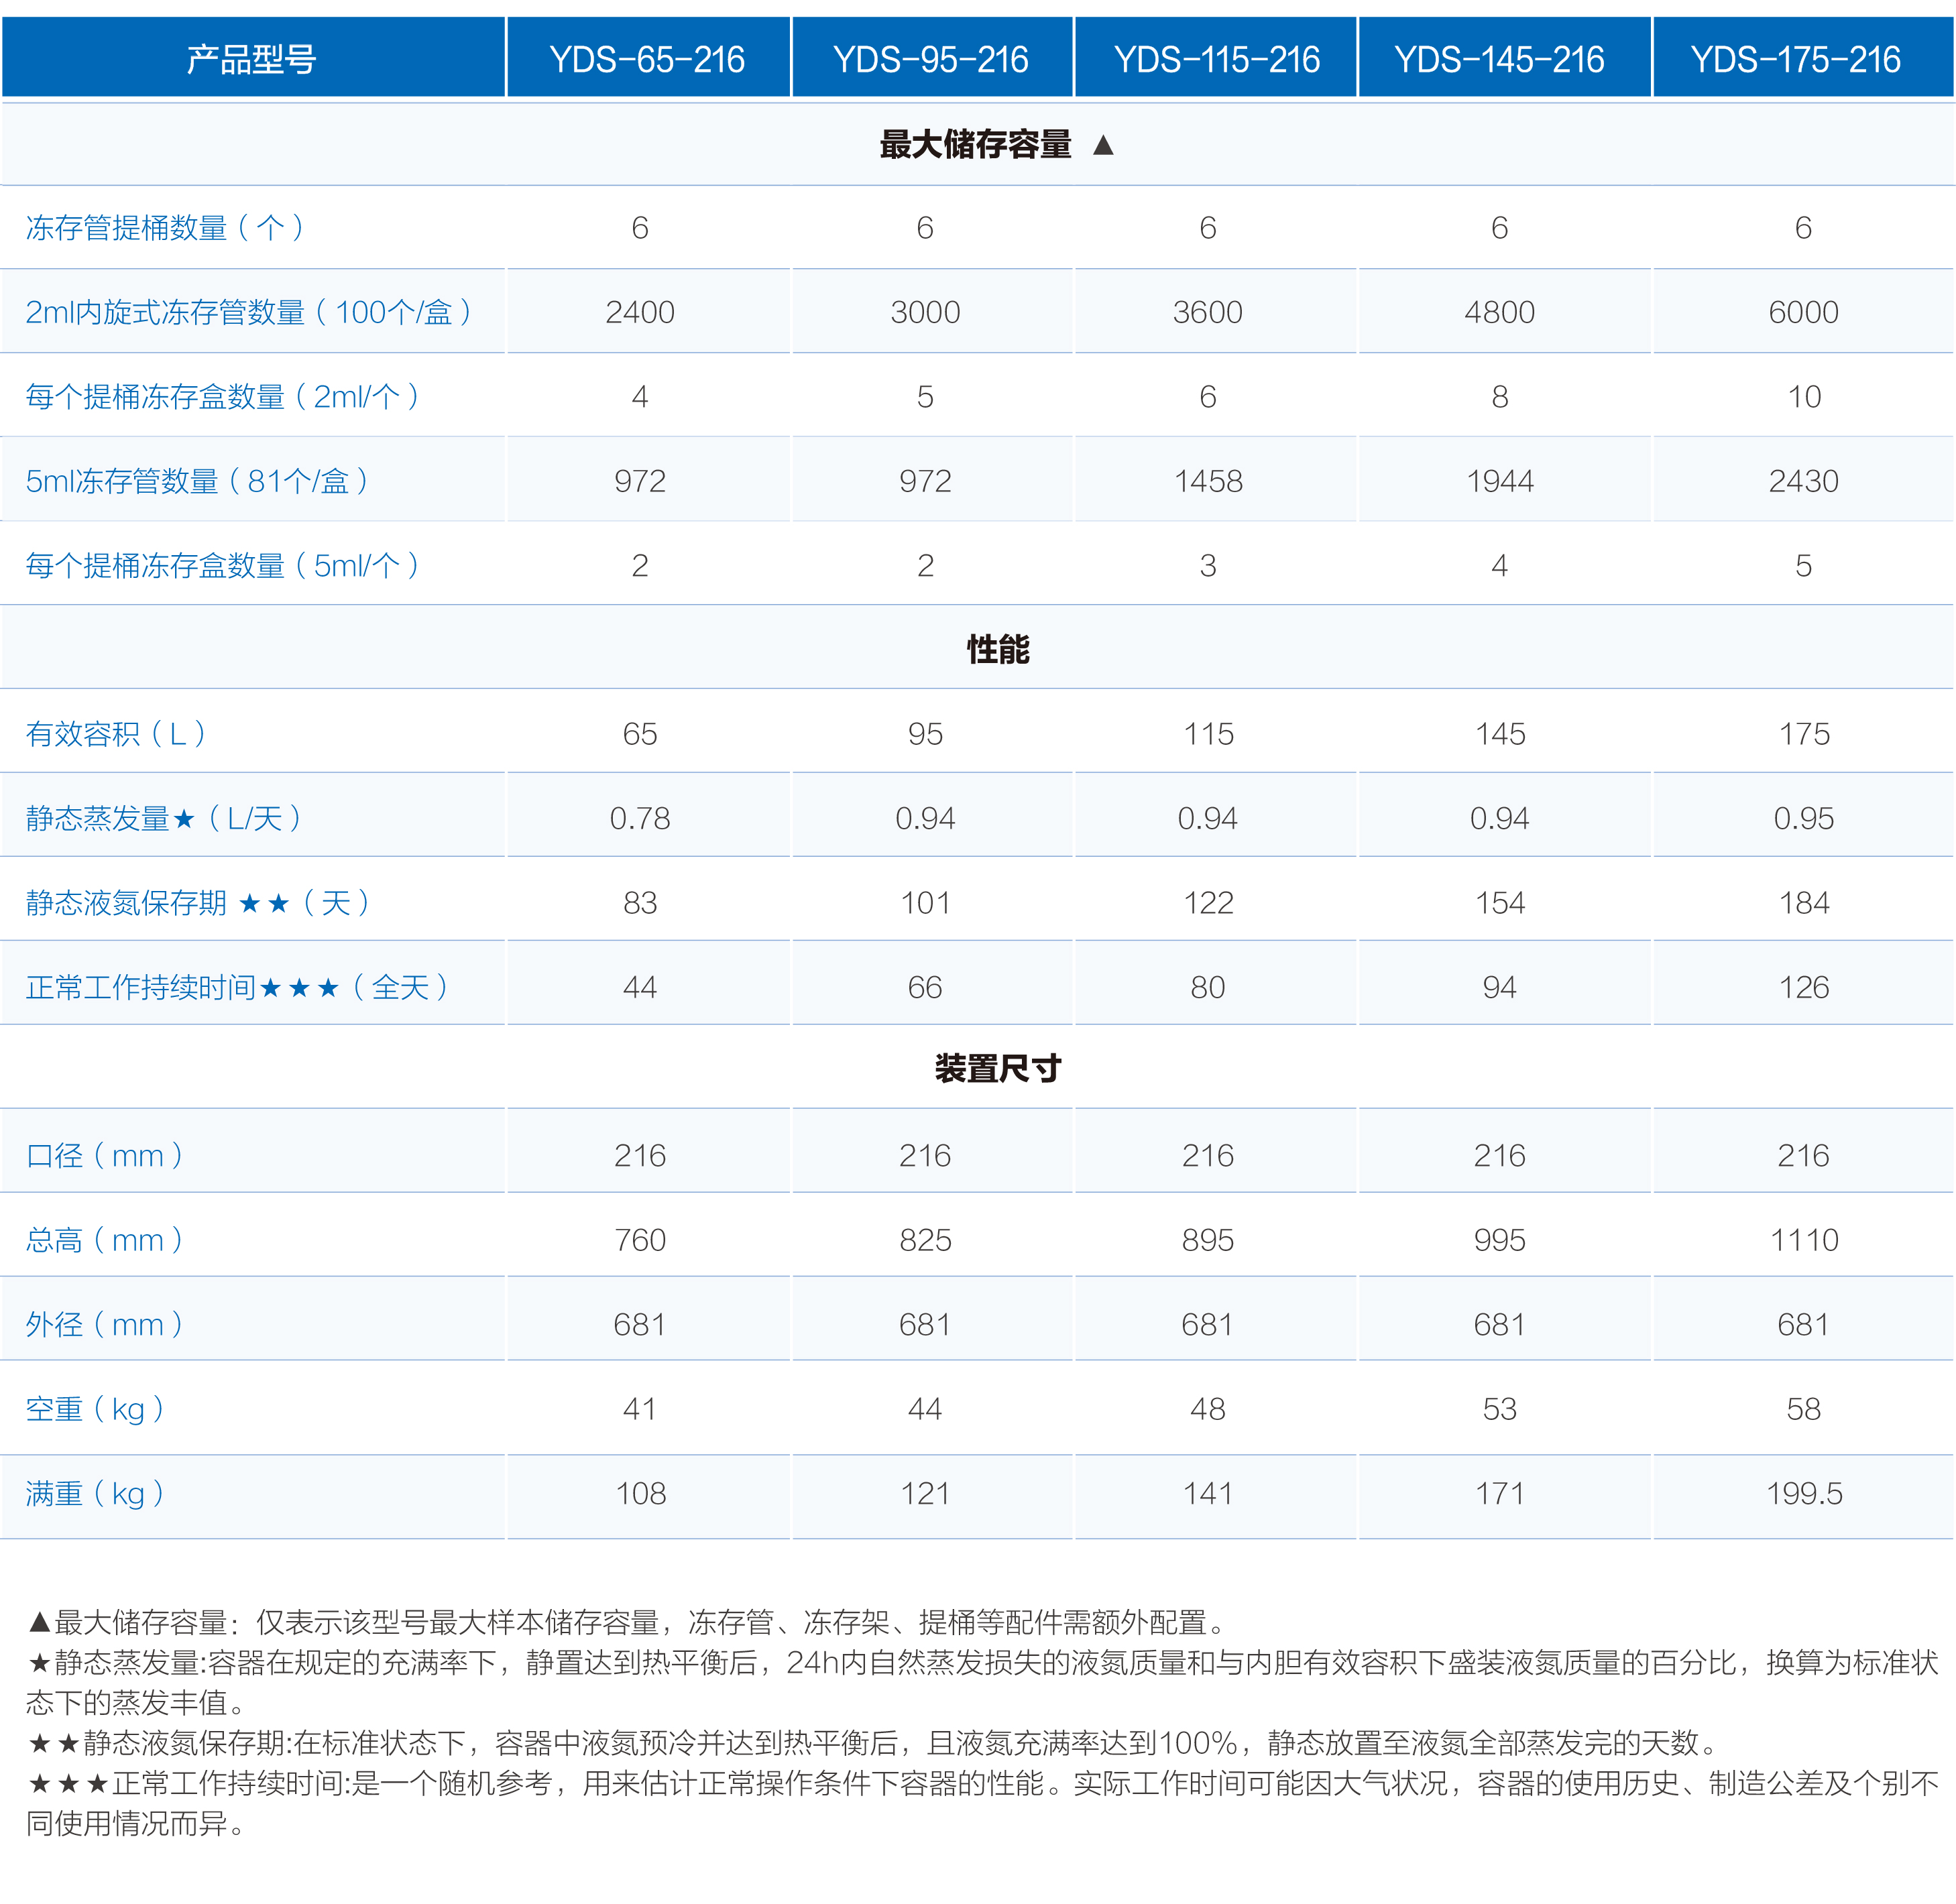Click the 满重（kg）row label

(95, 1494)
